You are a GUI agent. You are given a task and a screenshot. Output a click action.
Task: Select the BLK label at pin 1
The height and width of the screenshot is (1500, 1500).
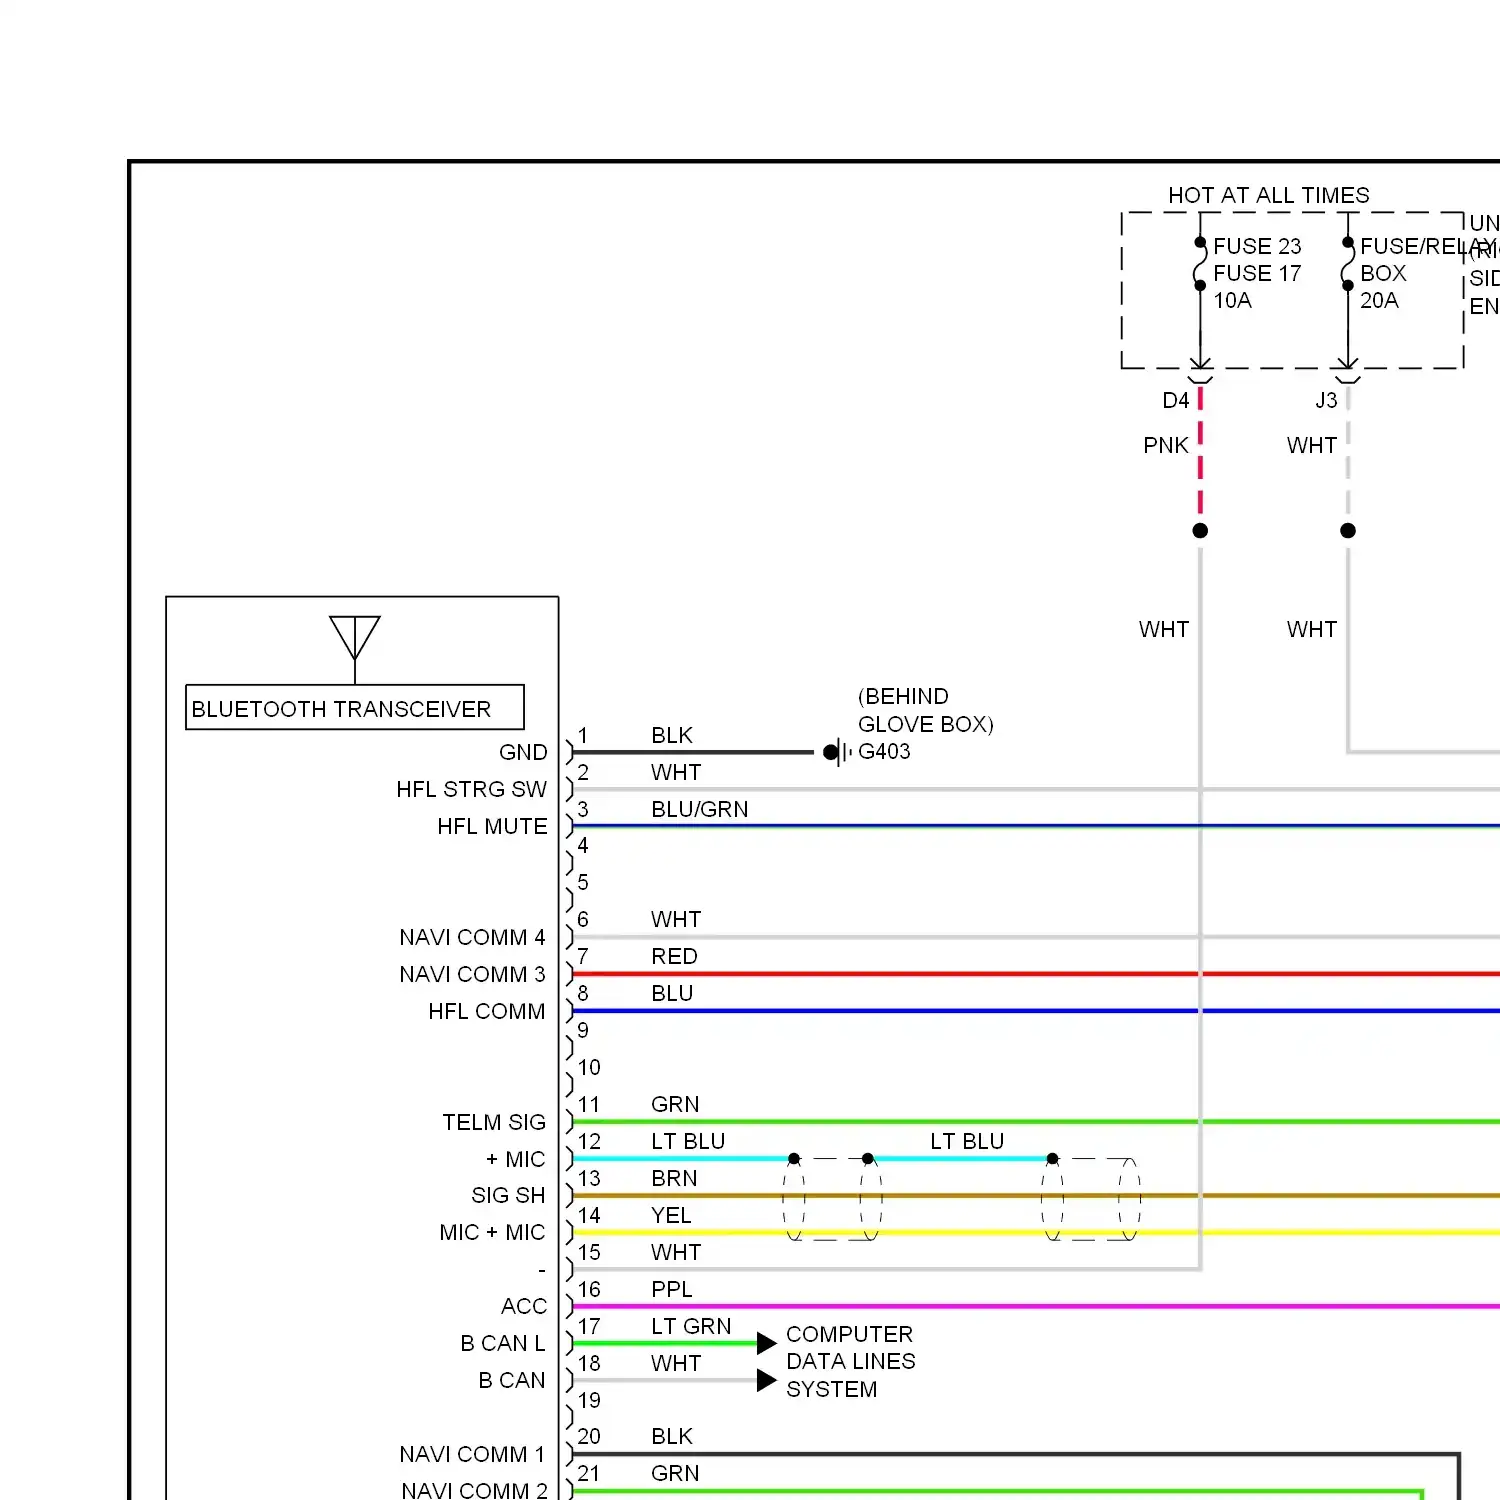pyautogui.click(x=672, y=735)
